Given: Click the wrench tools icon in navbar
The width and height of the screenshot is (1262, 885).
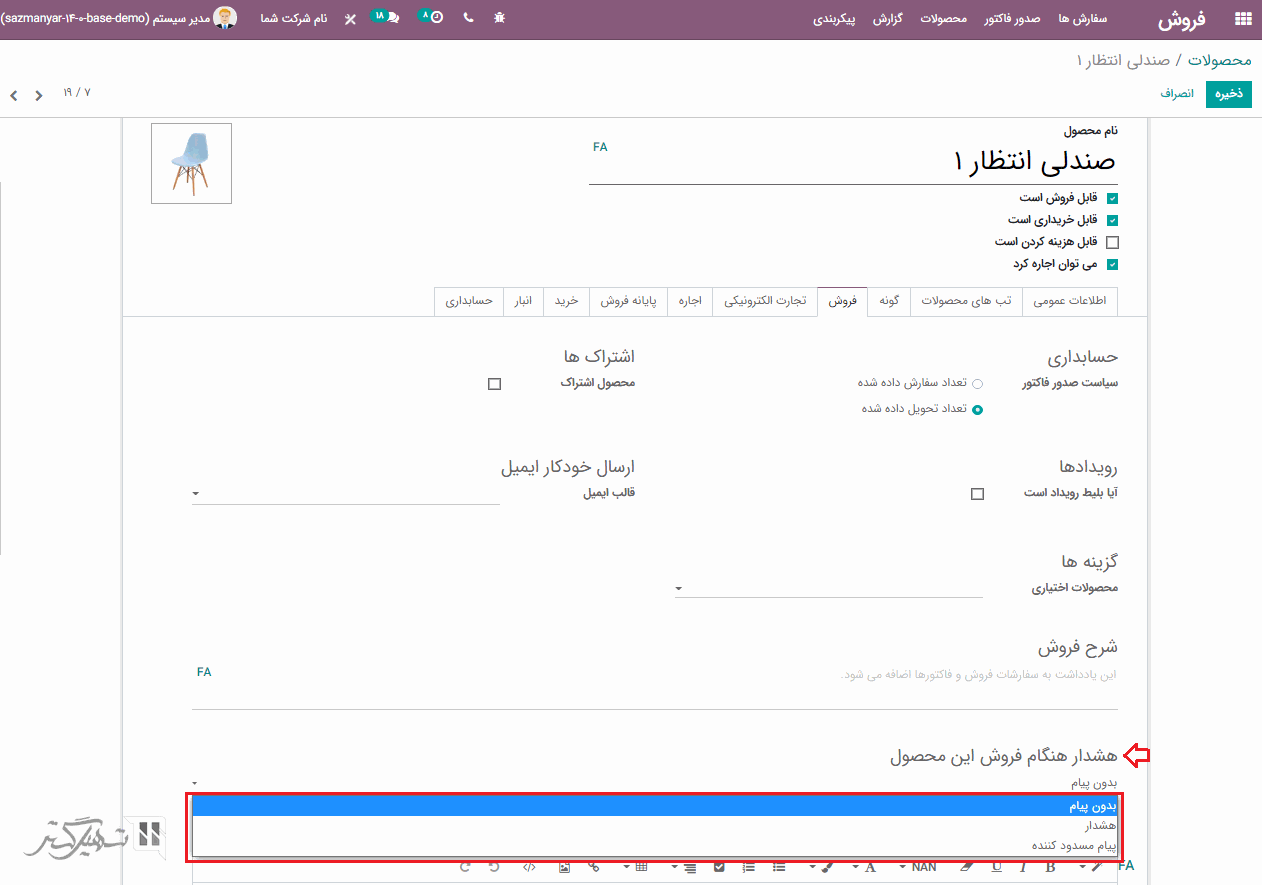Looking at the screenshot, I should point(349,19).
